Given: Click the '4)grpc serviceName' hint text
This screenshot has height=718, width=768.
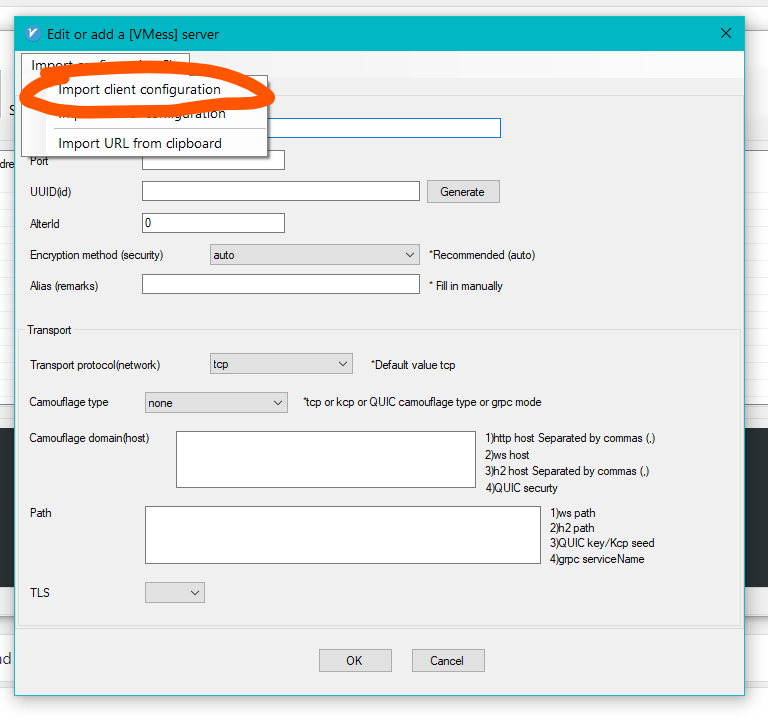Looking at the screenshot, I should (597, 559).
